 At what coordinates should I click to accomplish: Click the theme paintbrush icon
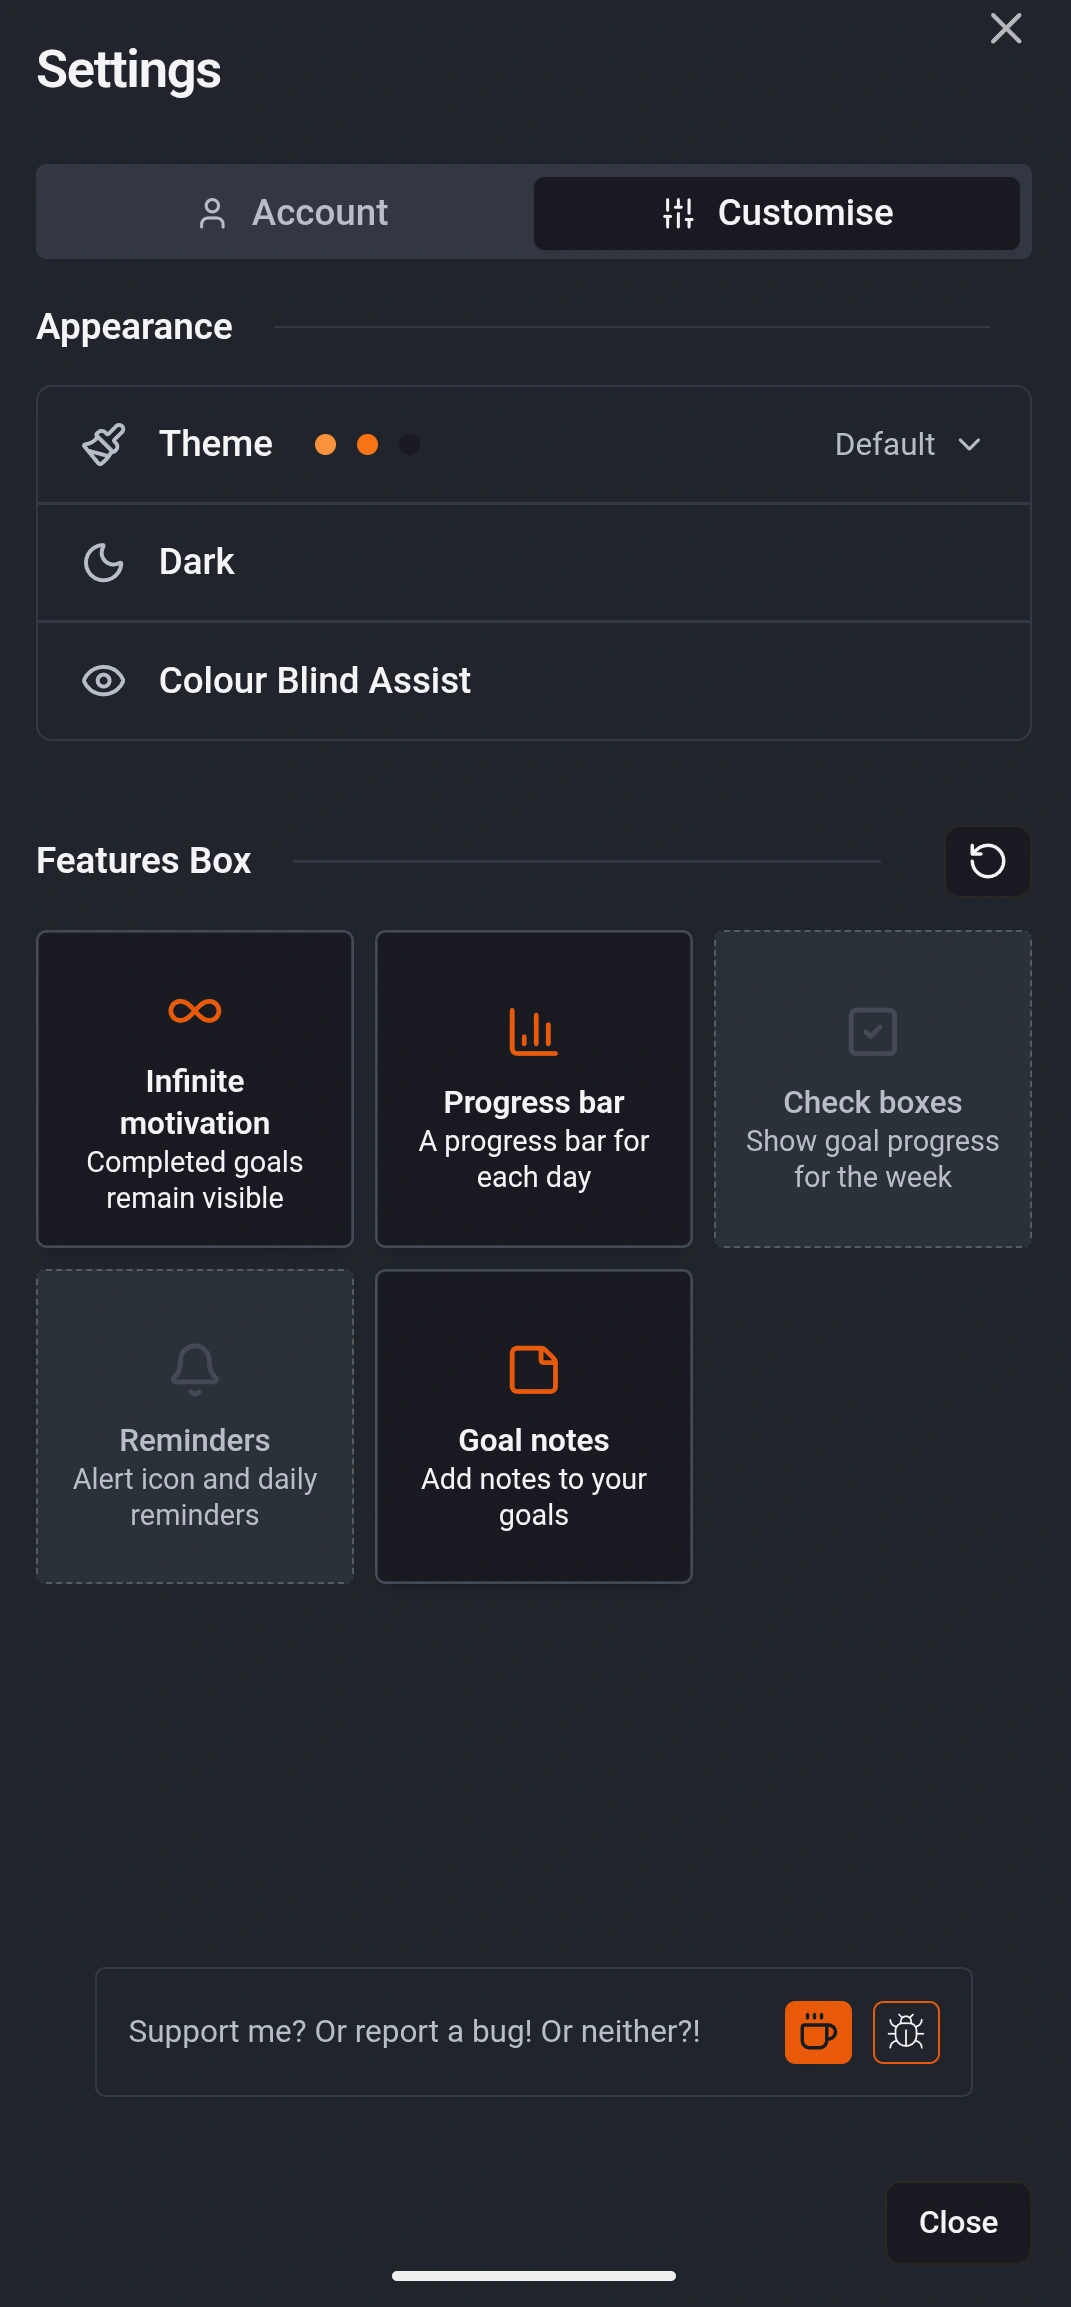coord(104,444)
